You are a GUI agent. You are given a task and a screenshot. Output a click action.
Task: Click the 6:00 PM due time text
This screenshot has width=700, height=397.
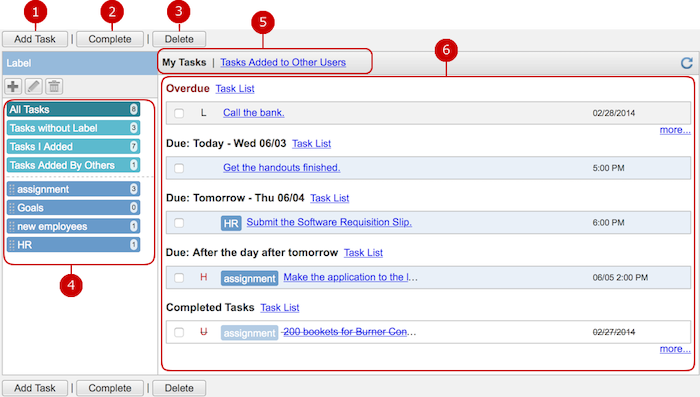tap(608, 222)
